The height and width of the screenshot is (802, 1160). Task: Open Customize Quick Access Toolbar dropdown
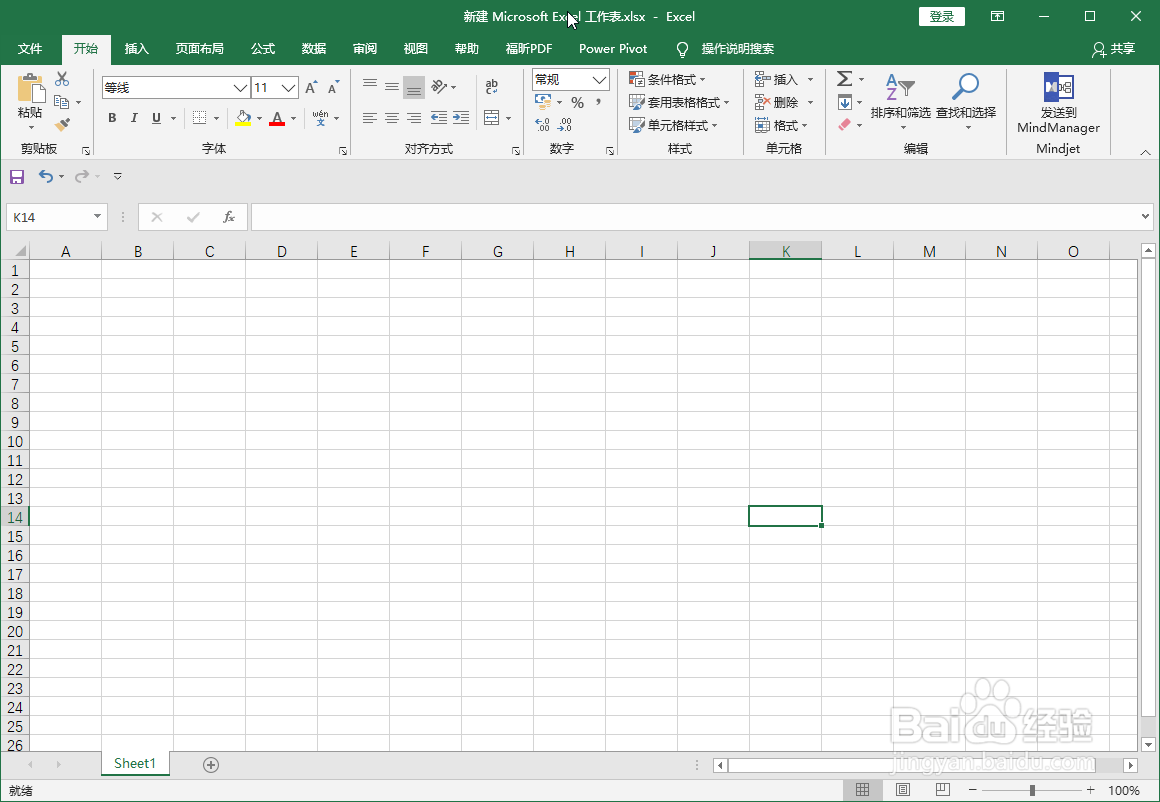click(x=118, y=176)
